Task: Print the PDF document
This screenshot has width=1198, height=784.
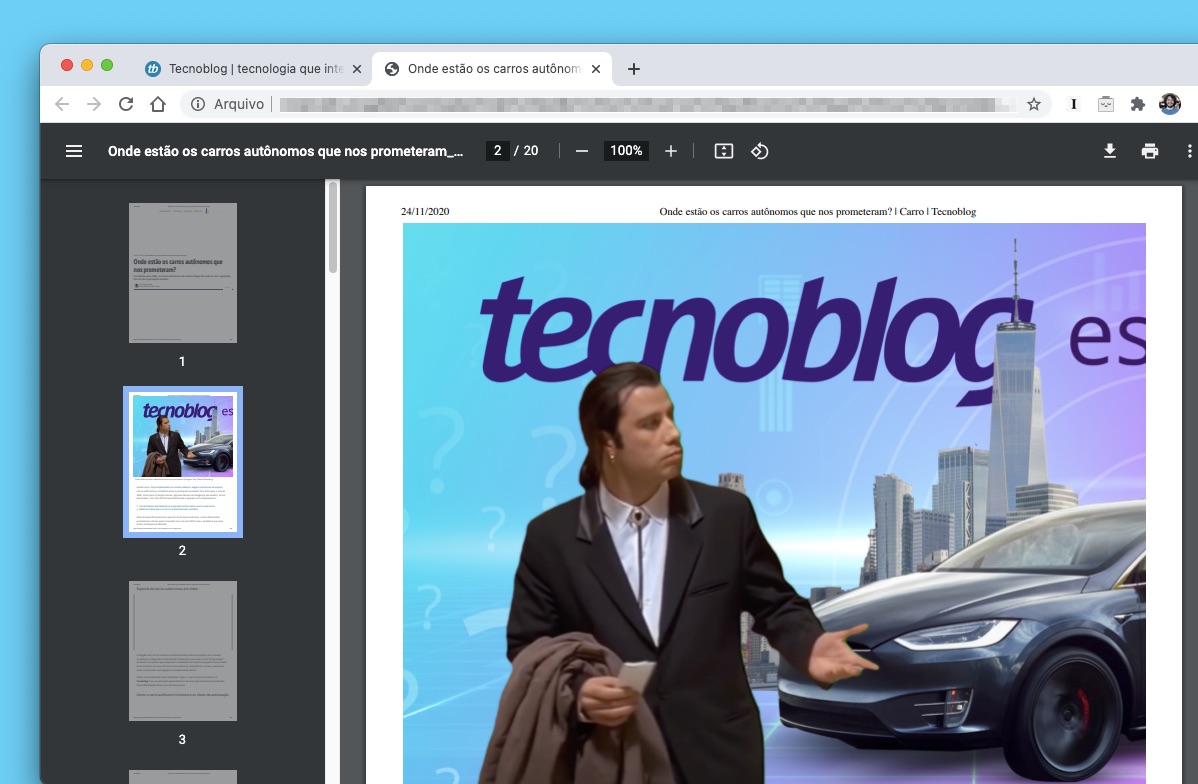Action: click(x=1150, y=151)
